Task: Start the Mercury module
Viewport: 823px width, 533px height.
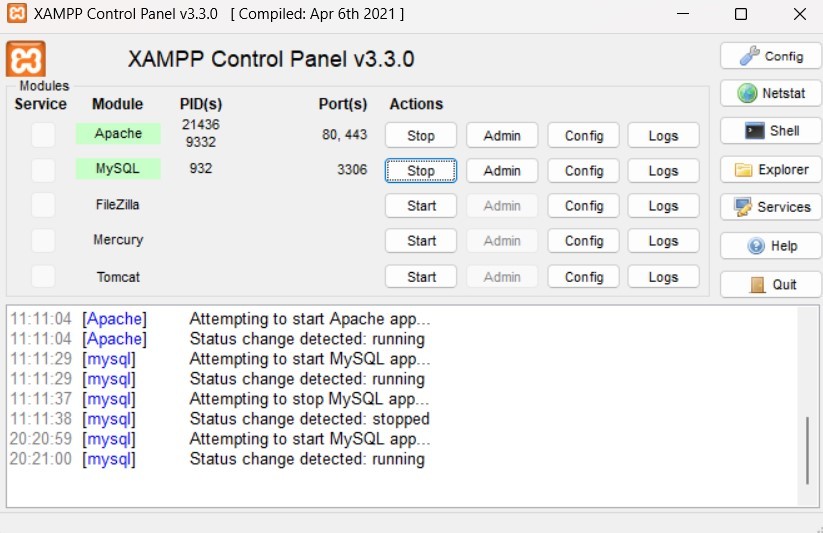Action: [x=421, y=241]
